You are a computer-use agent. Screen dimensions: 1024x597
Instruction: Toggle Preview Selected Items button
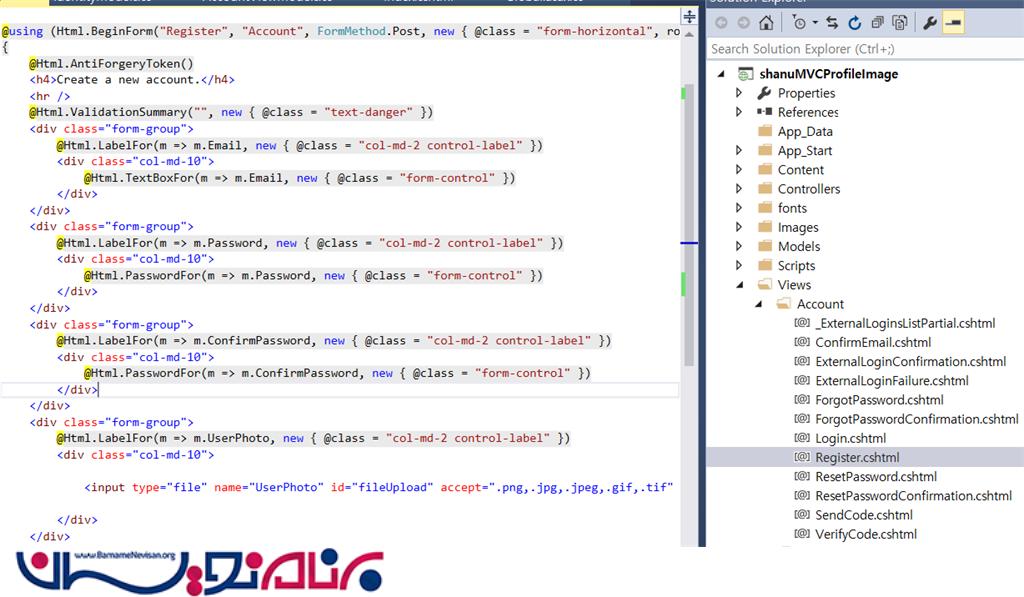[x=953, y=23]
